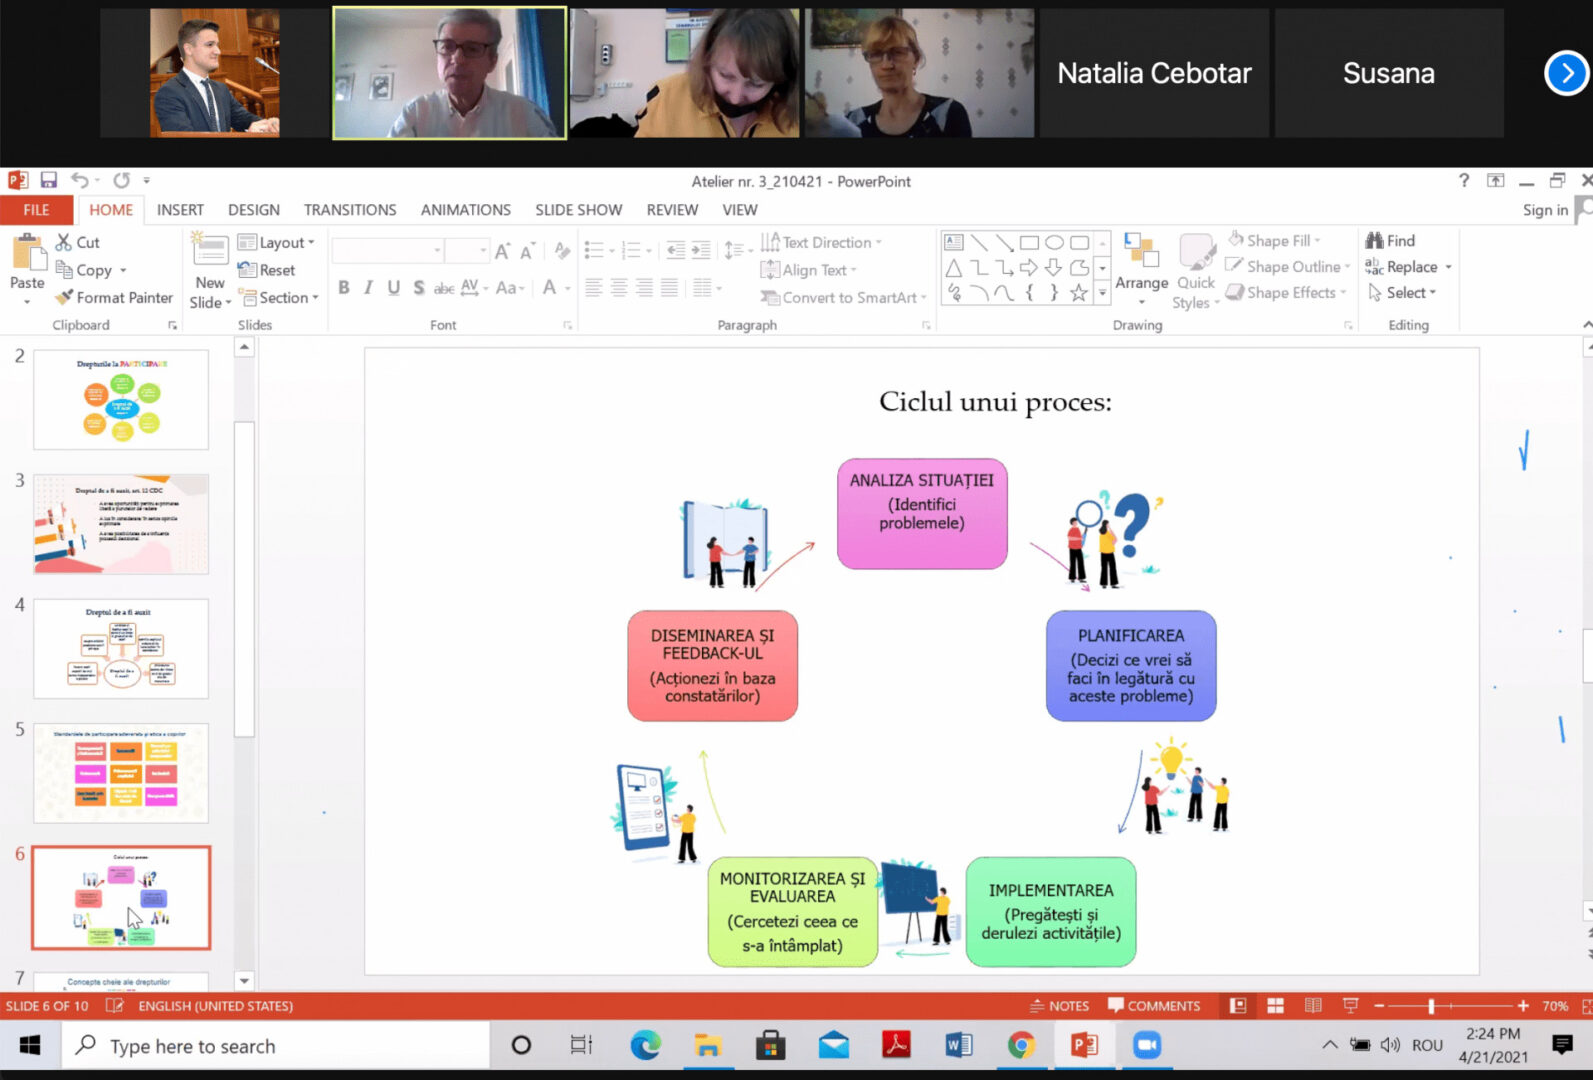Select the star shape in shapes gallery
Viewport: 1593px width, 1080px height.
(1078, 293)
